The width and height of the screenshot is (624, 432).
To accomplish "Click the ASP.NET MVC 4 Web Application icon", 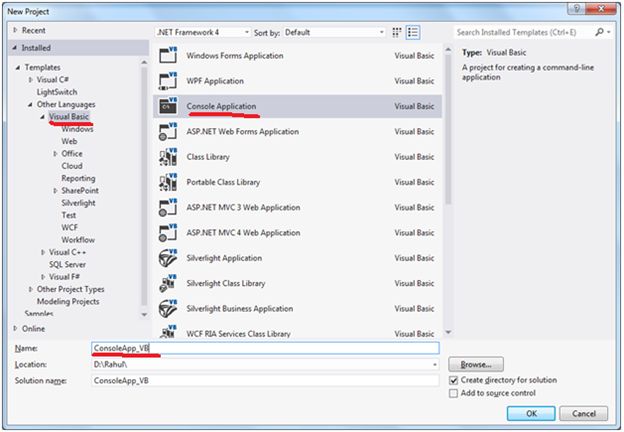I will point(168,233).
